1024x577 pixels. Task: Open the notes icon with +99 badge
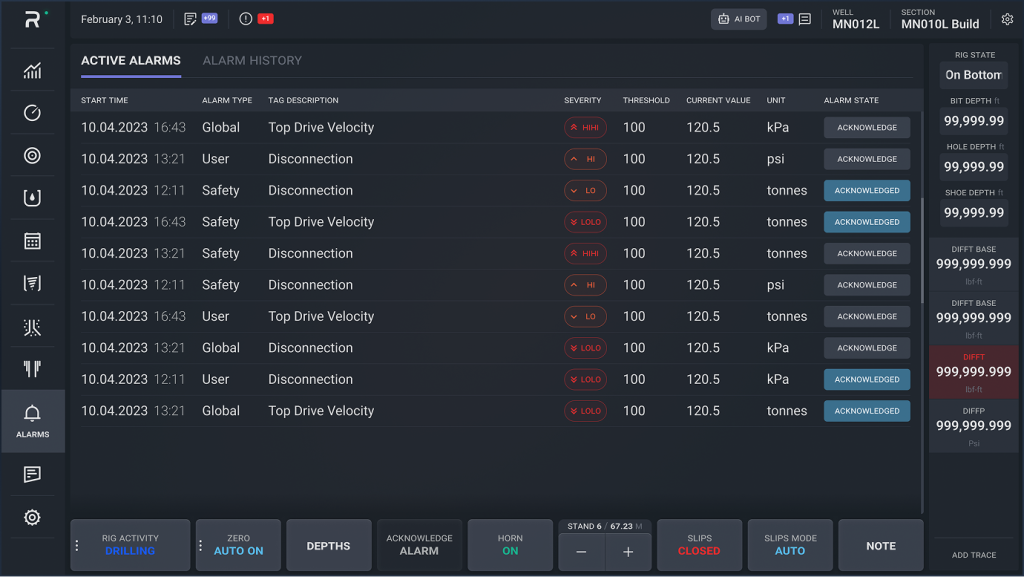pos(200,19)
